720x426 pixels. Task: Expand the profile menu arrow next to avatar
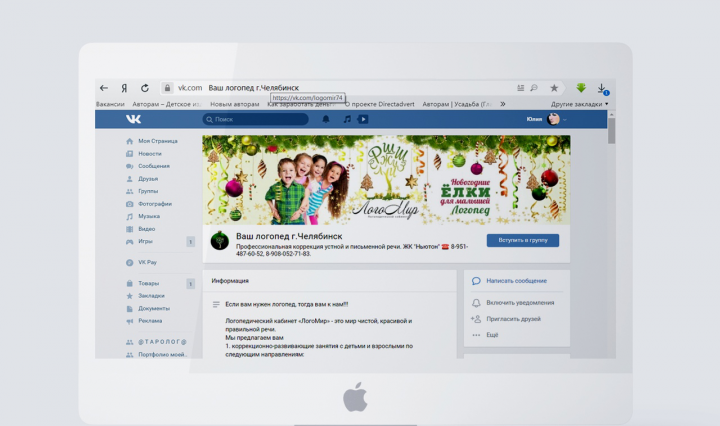[564, 120]
